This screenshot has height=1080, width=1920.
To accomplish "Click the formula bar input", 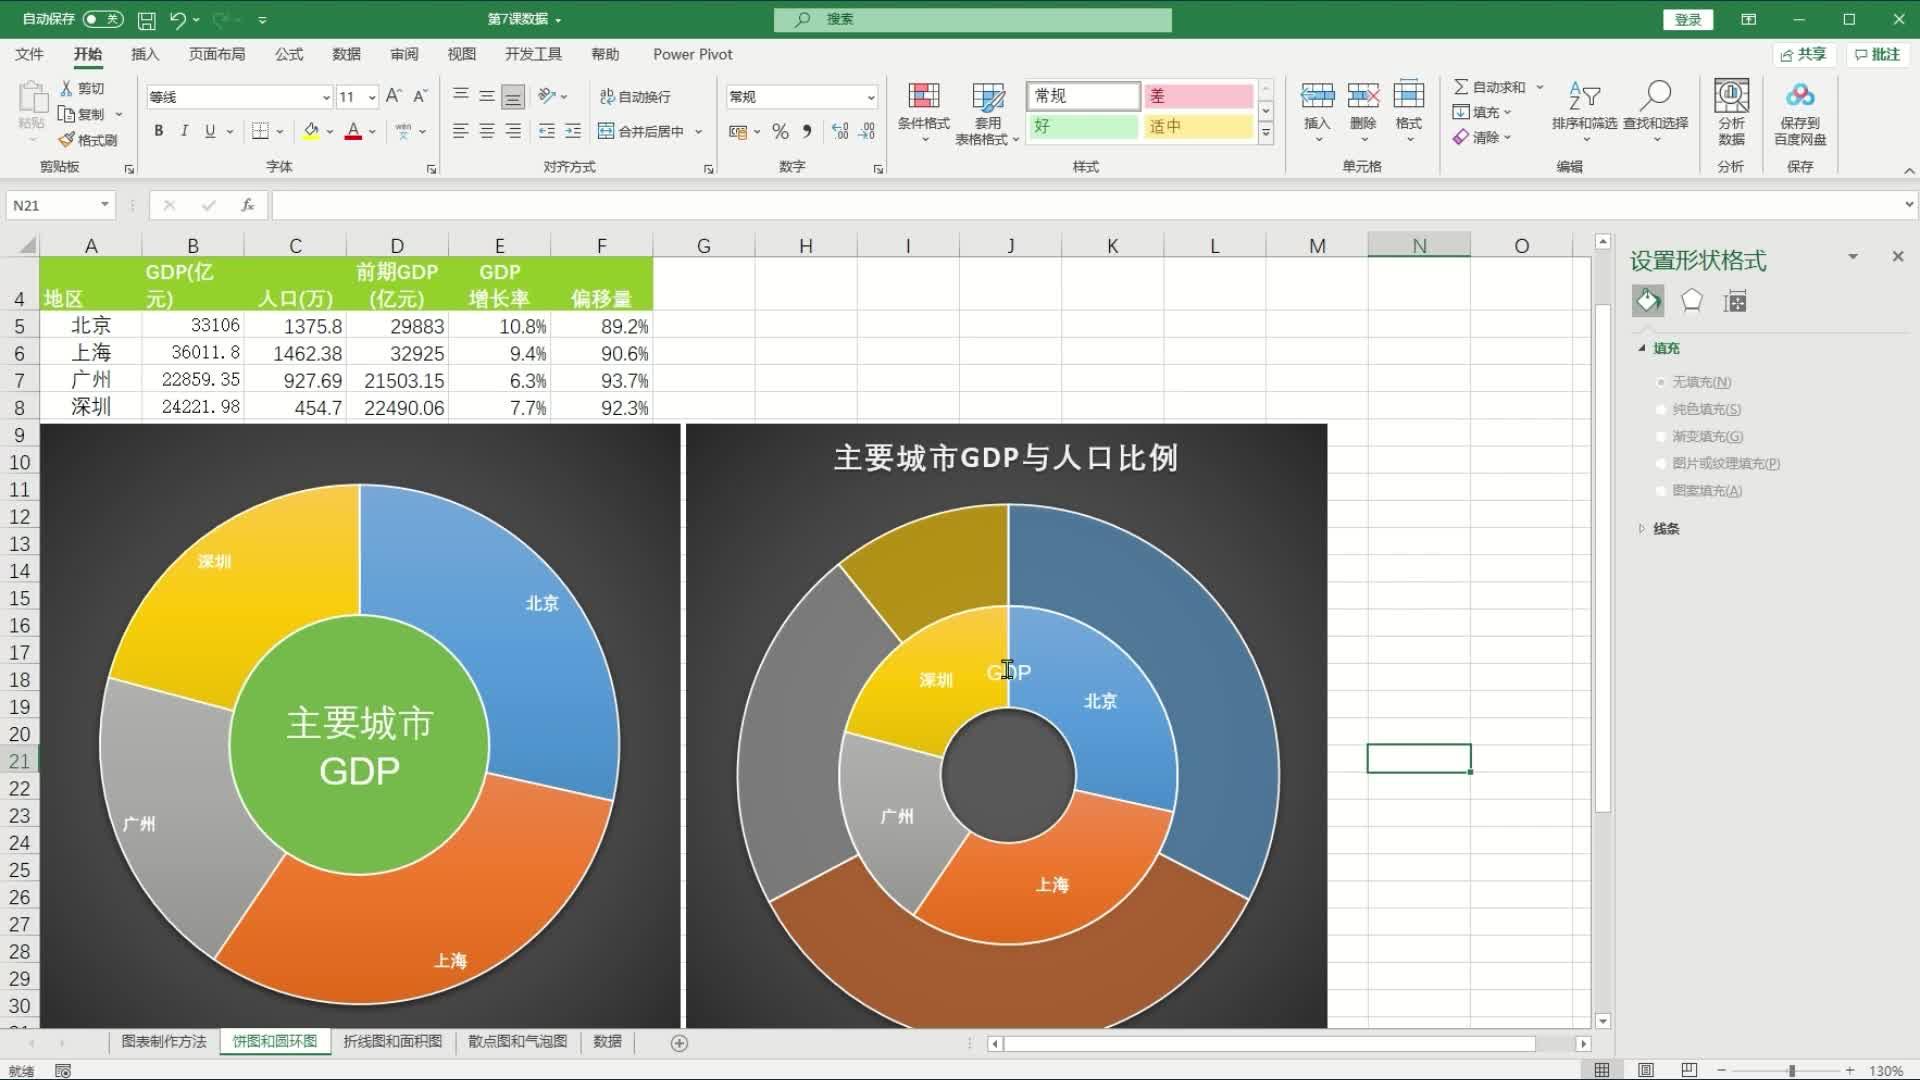I will [1088, 205].
